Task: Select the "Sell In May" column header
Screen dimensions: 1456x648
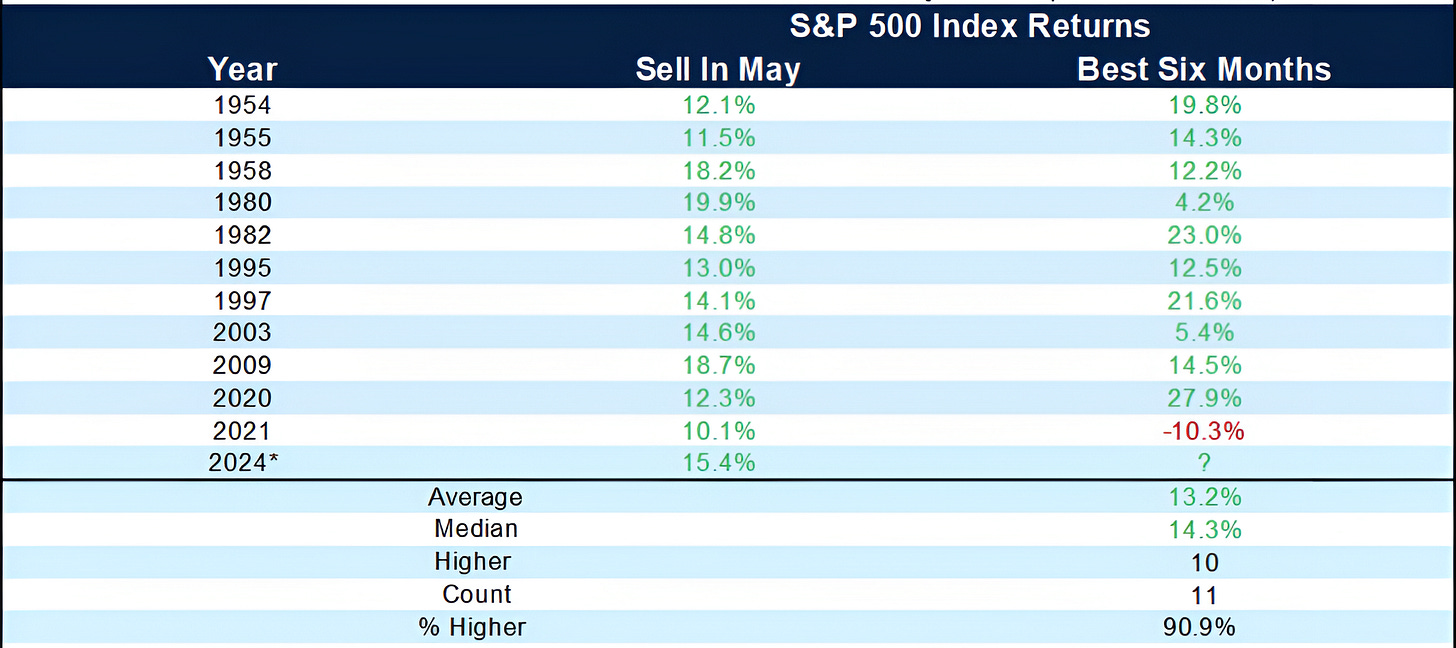Action: [718, 69]
